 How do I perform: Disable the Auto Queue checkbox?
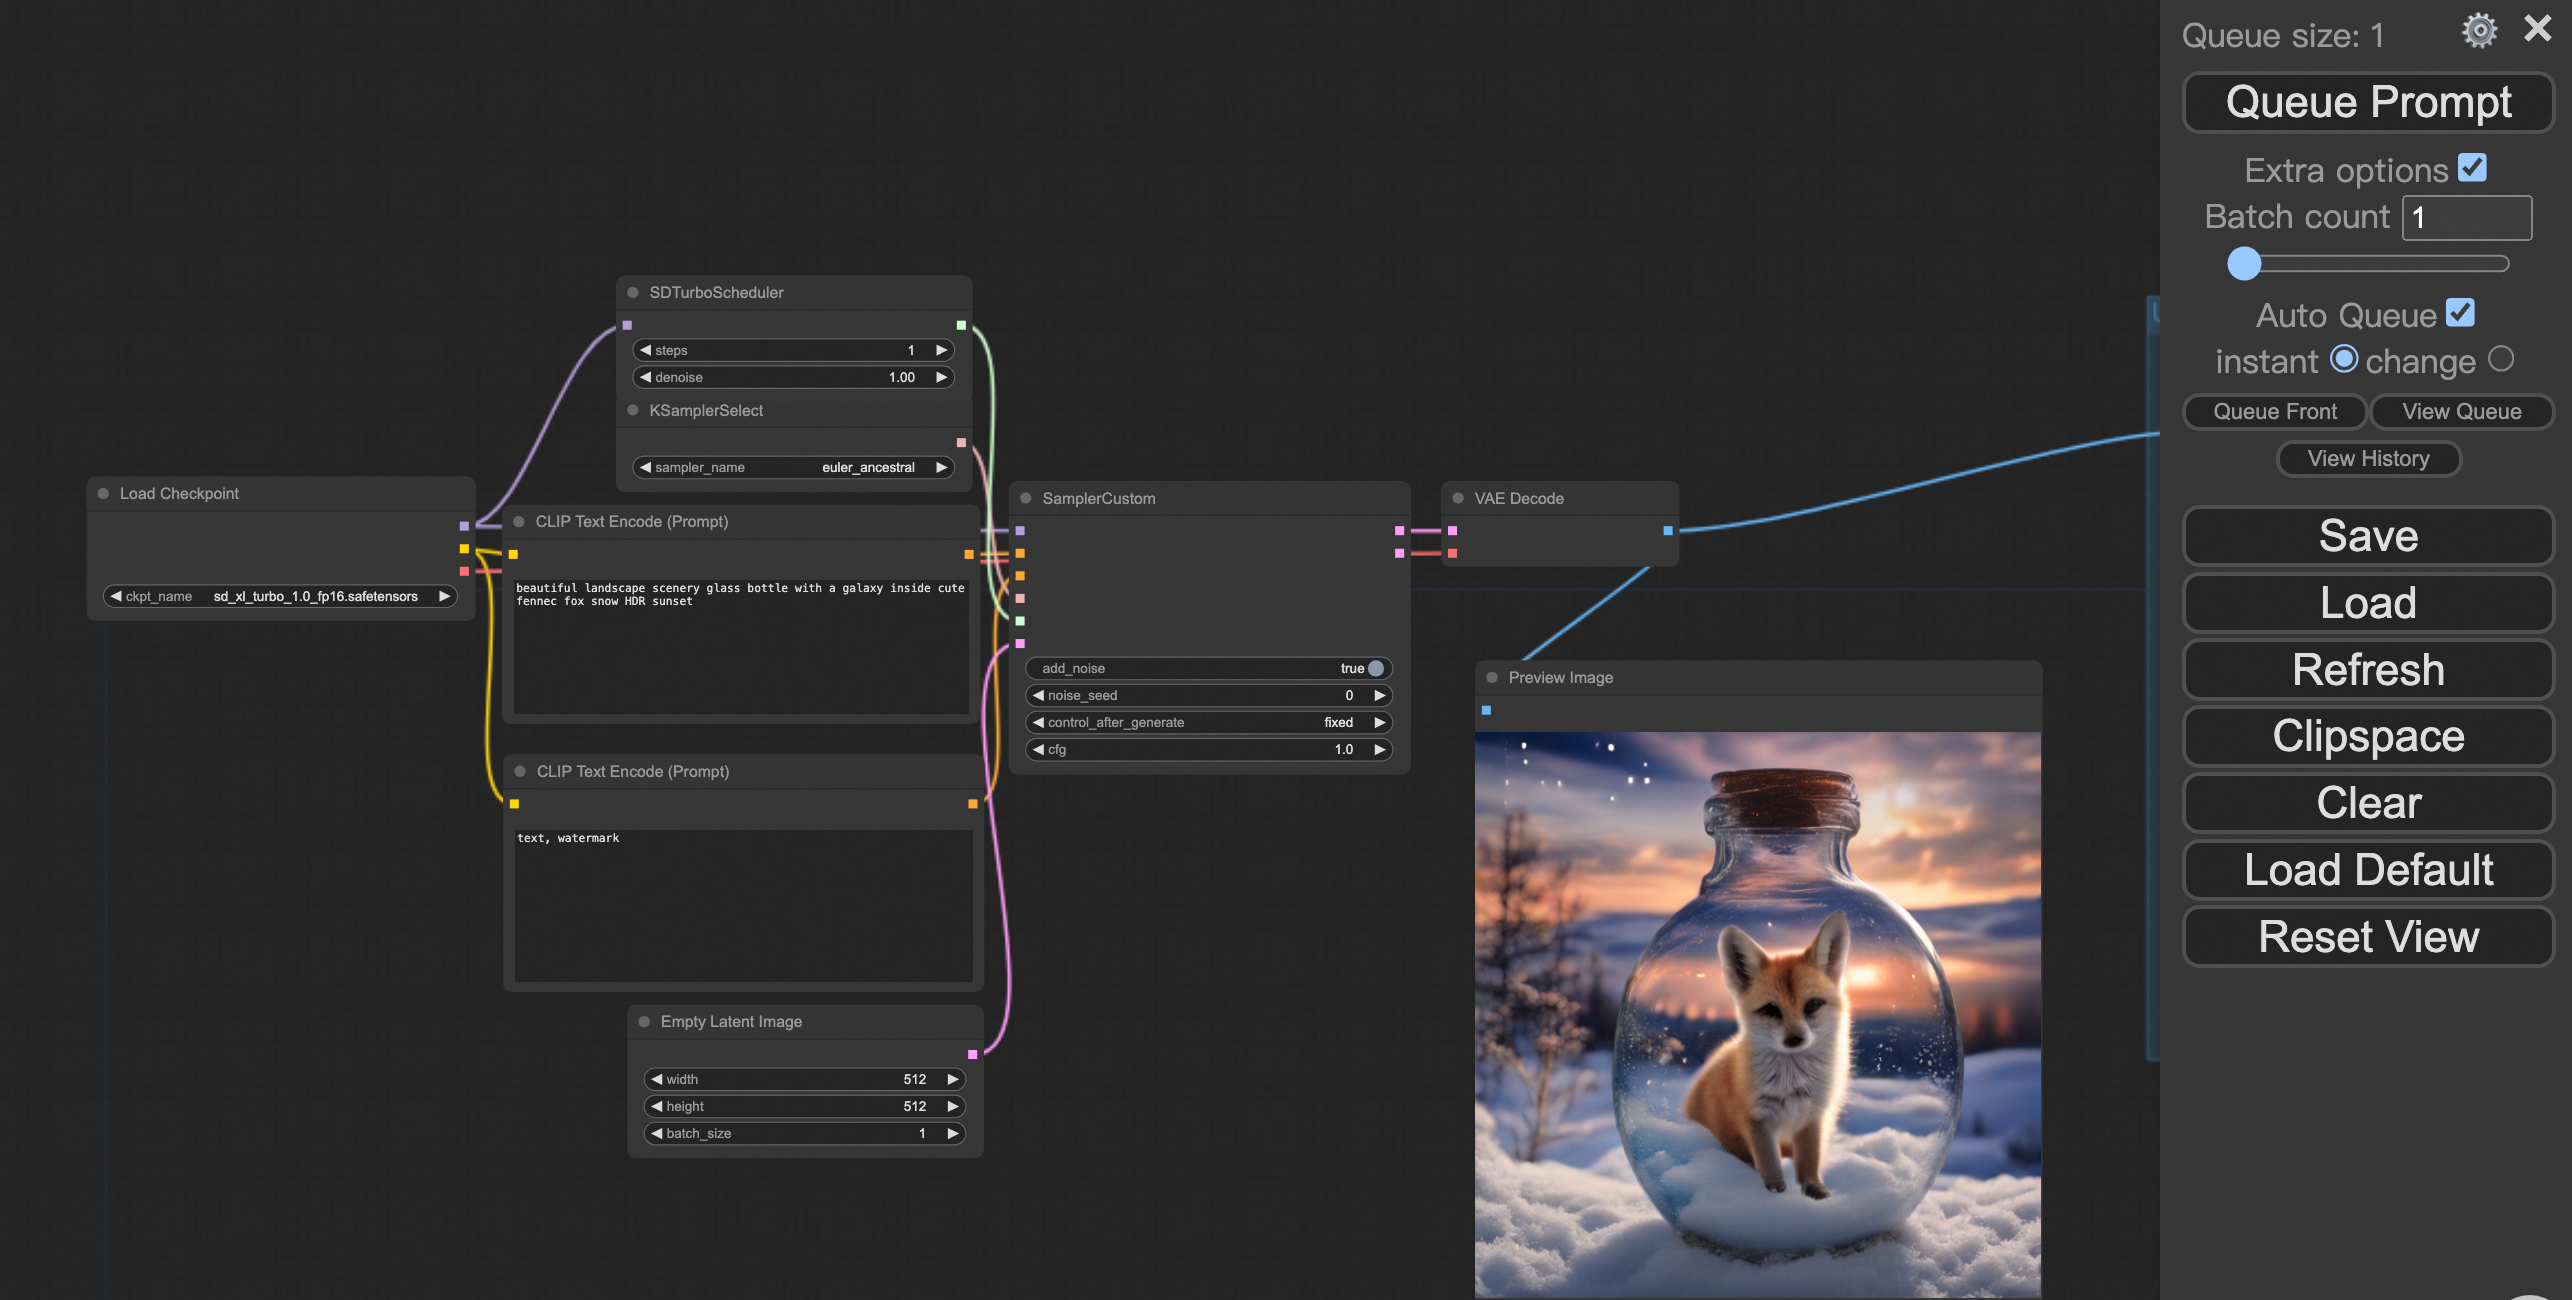[2460, 313]
